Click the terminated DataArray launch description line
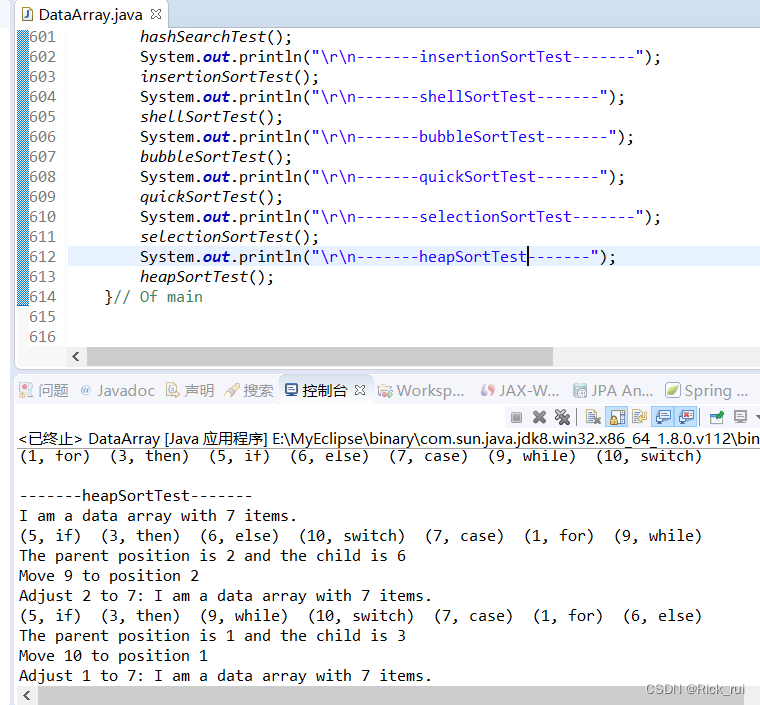Screen dimensions: 760x705 coord(389,439)
